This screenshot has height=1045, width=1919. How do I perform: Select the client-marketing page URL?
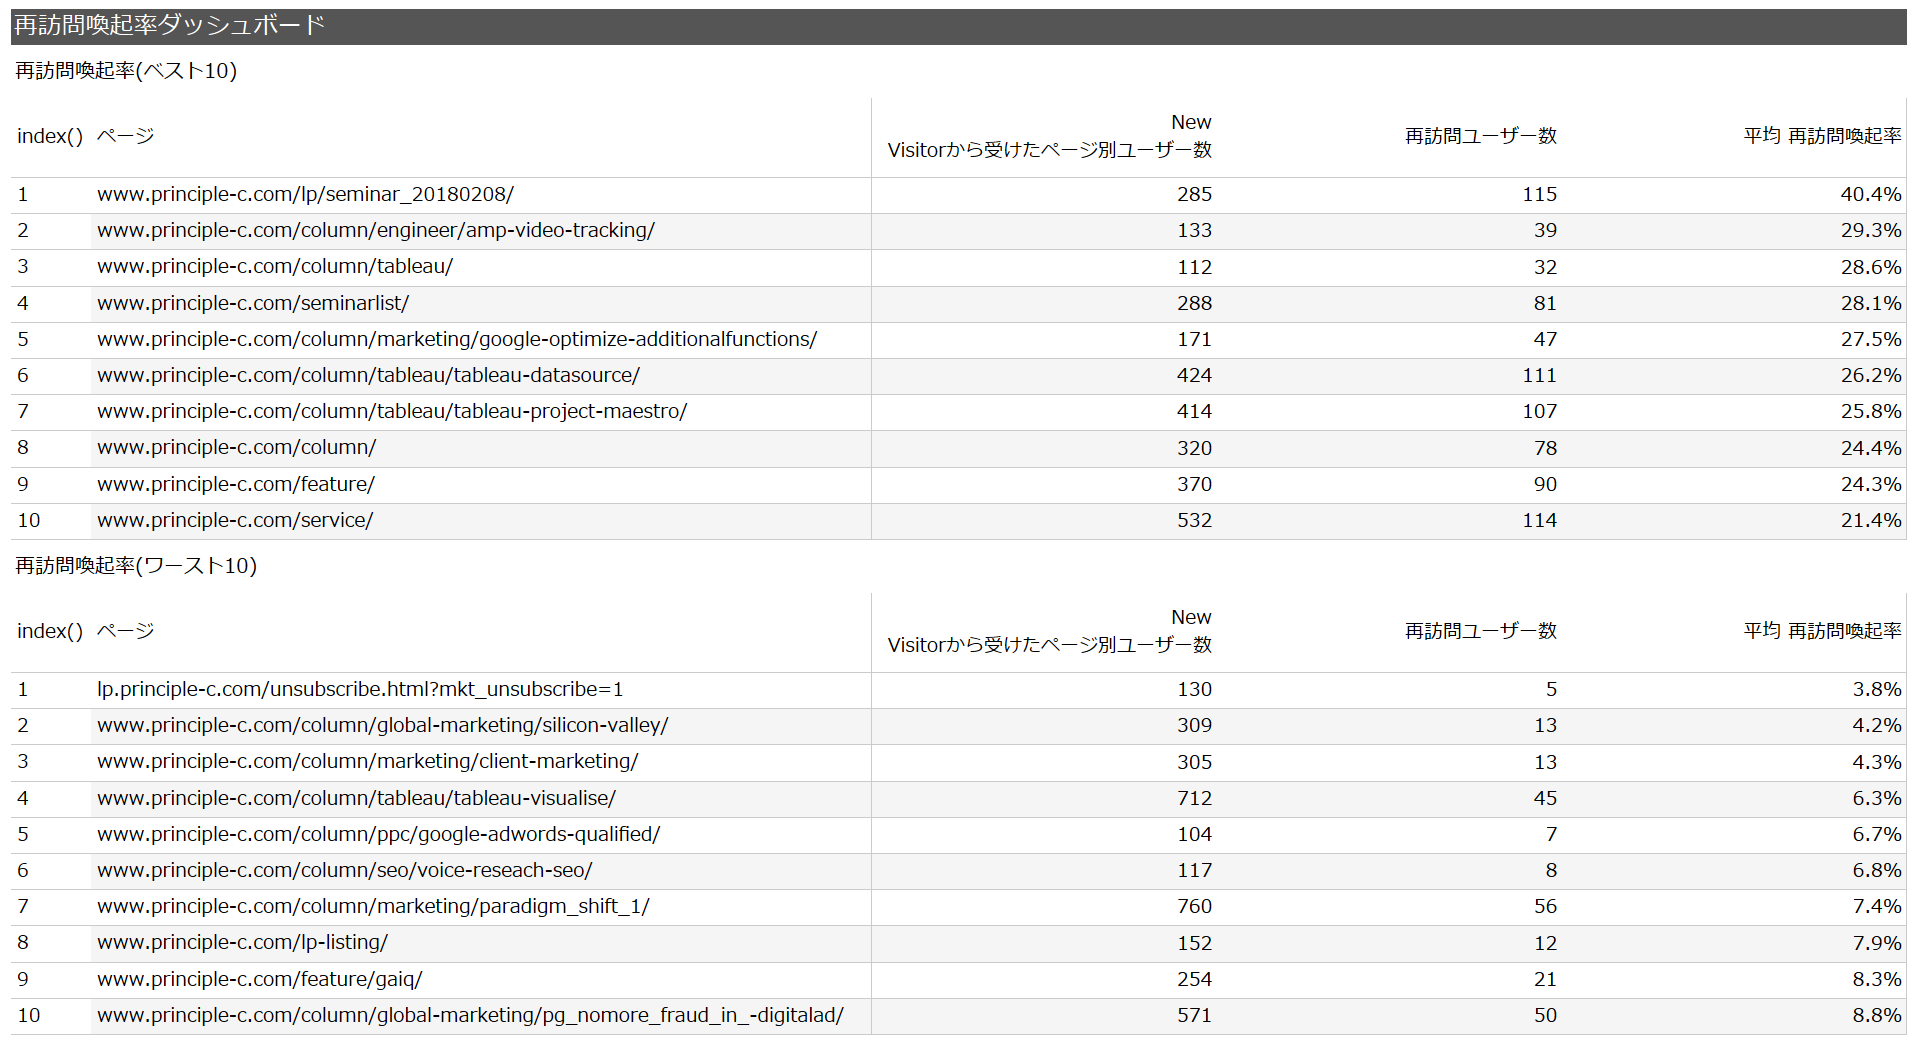click(367, 762)
